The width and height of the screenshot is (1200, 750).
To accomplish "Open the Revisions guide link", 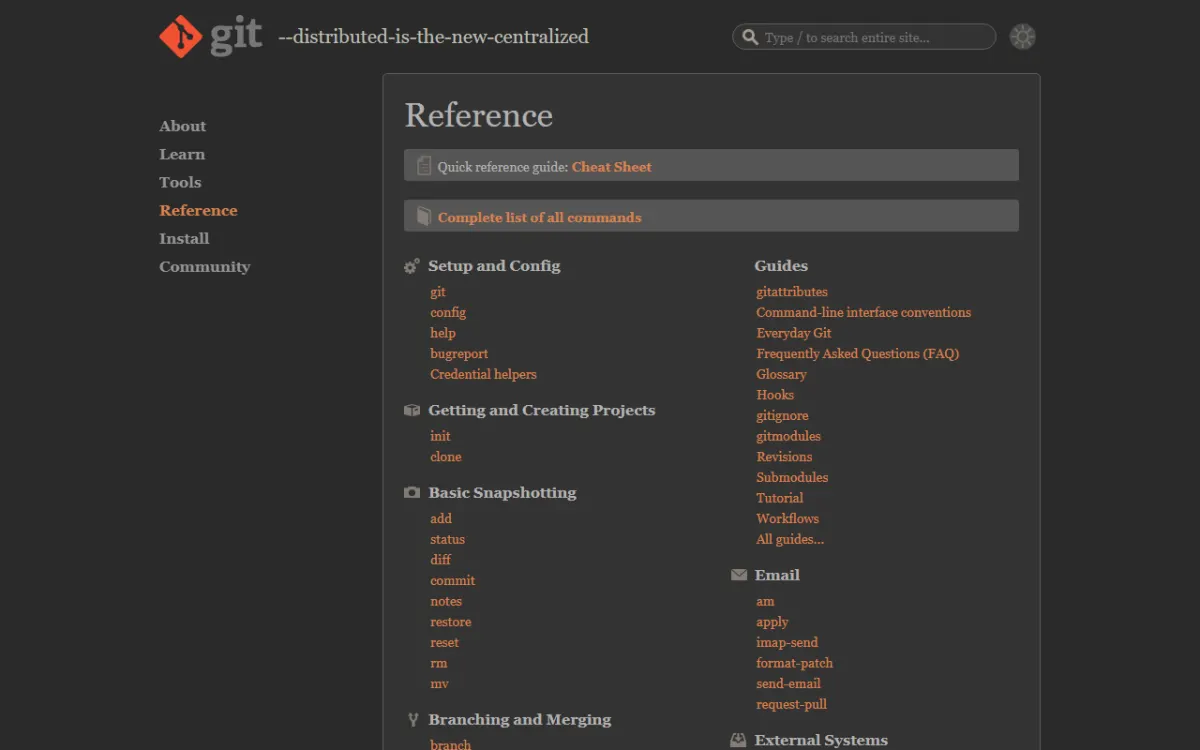I will pyautogui.click(x=784, y=456).
